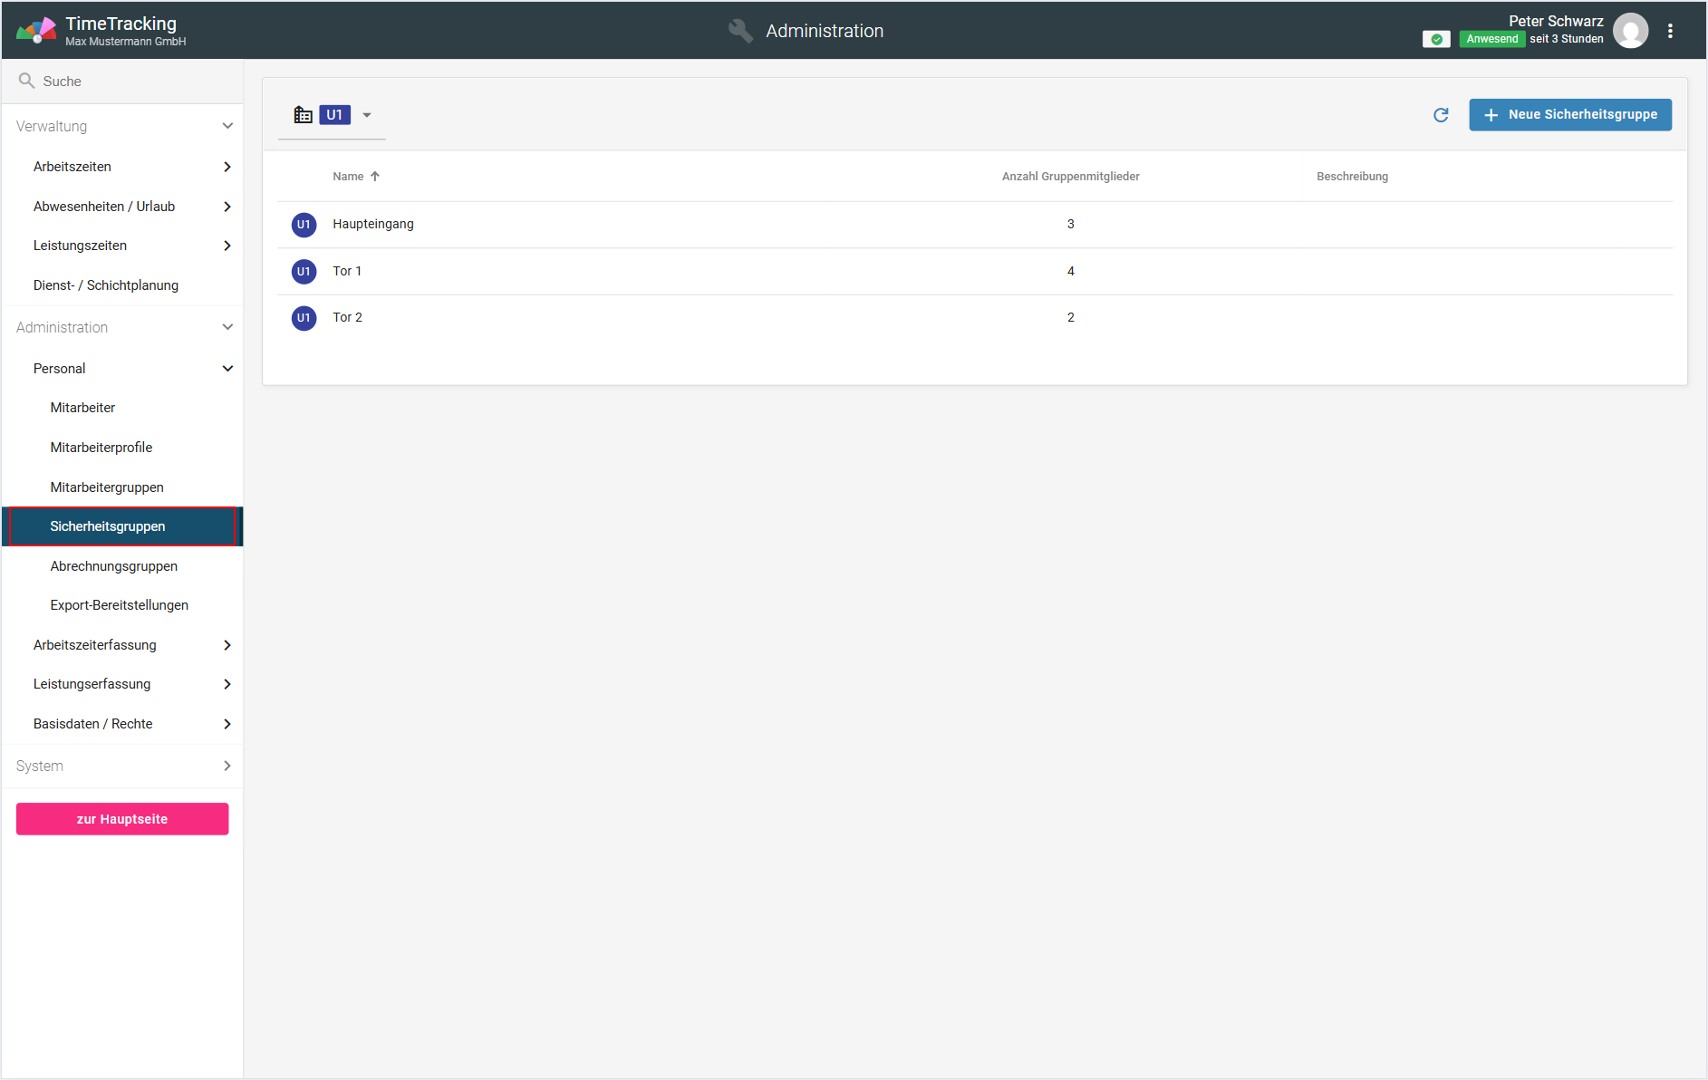Click the Neue Sicherheitsgruppe button
Viewport: 1708px width, 1080px height.
click(x=1570, y=115)
